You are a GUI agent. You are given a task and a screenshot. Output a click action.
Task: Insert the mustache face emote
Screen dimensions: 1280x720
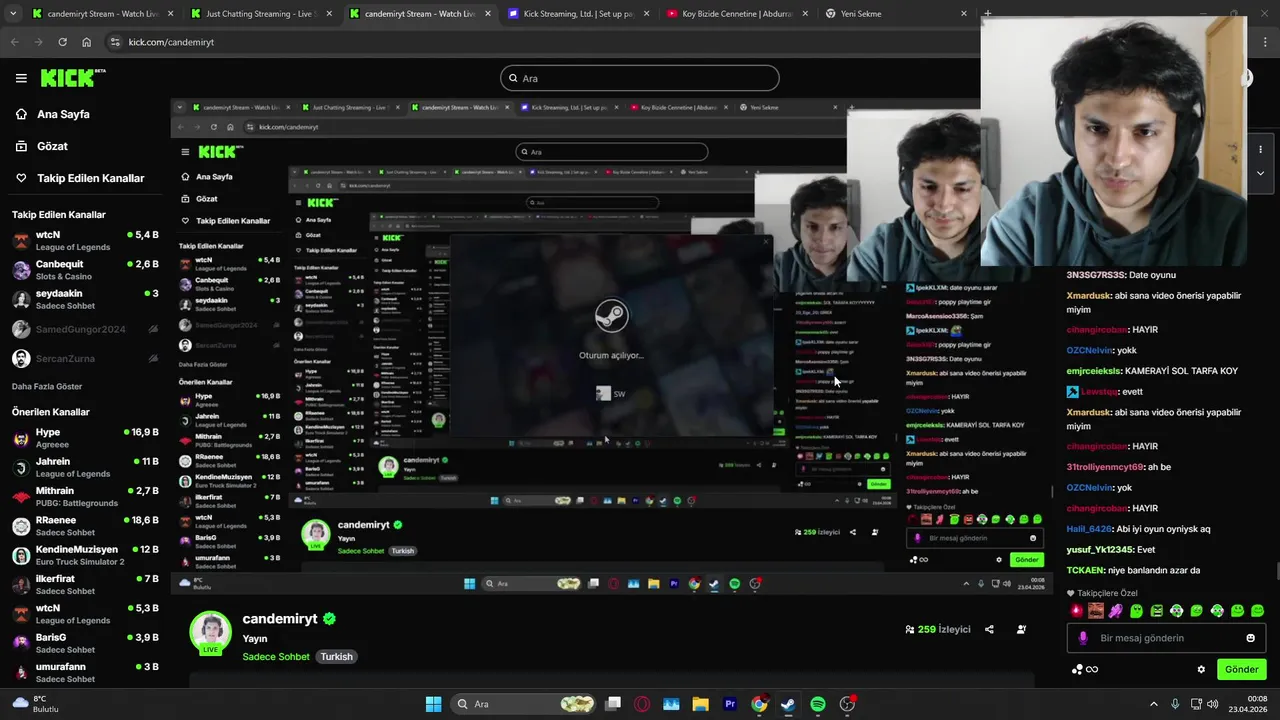click(1096, 611)
